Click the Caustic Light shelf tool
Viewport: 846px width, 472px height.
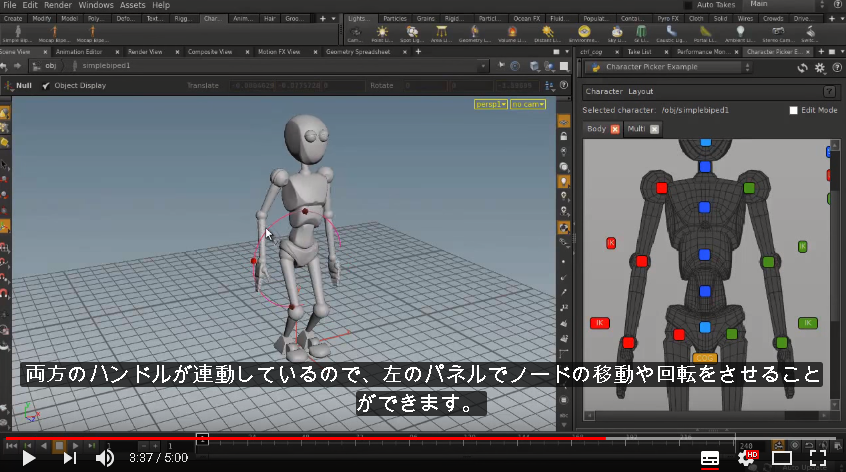tap(671, 34)
